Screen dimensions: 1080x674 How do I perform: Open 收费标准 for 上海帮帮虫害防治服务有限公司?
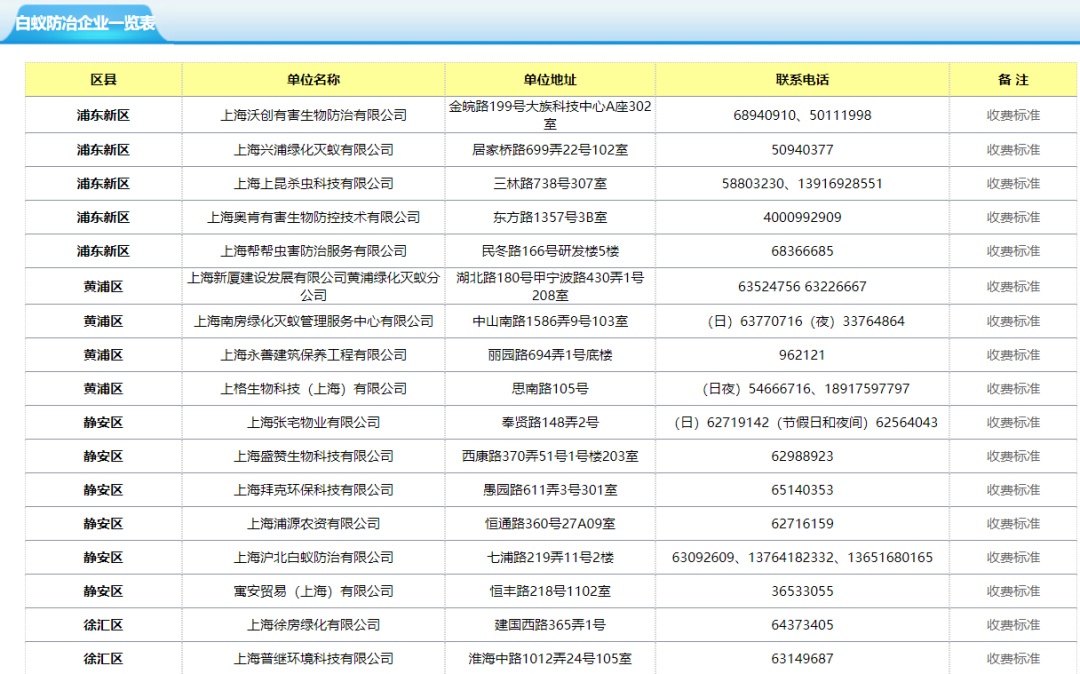tap(1012, 251)
